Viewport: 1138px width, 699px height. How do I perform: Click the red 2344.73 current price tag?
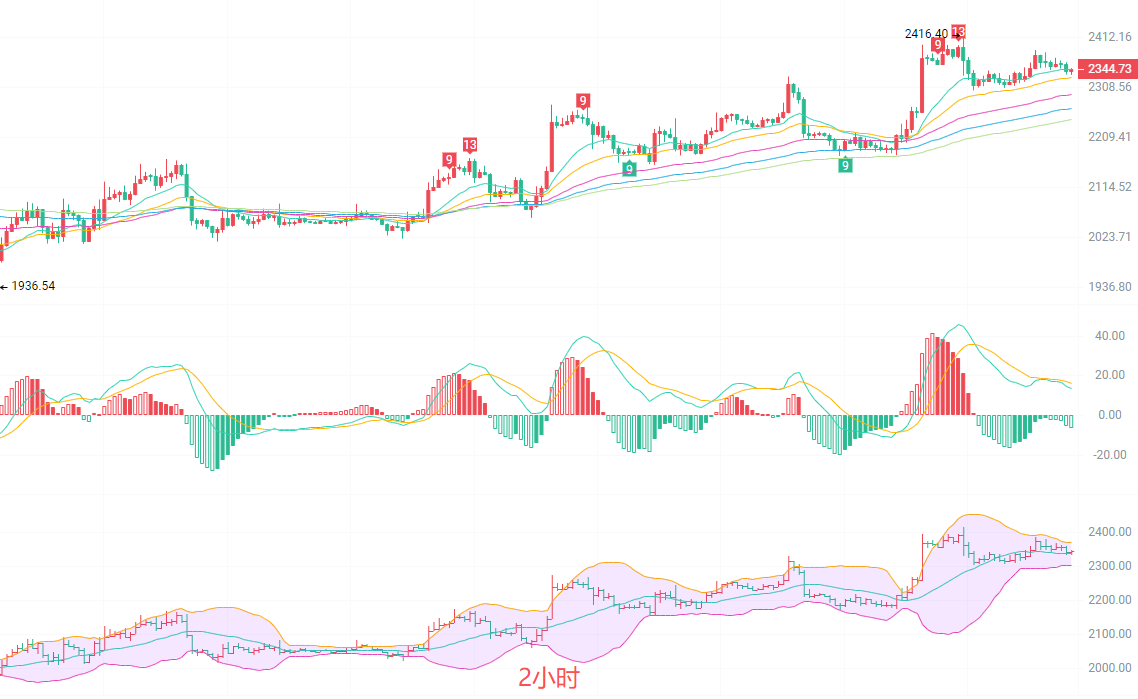[x=1108, y=68]
